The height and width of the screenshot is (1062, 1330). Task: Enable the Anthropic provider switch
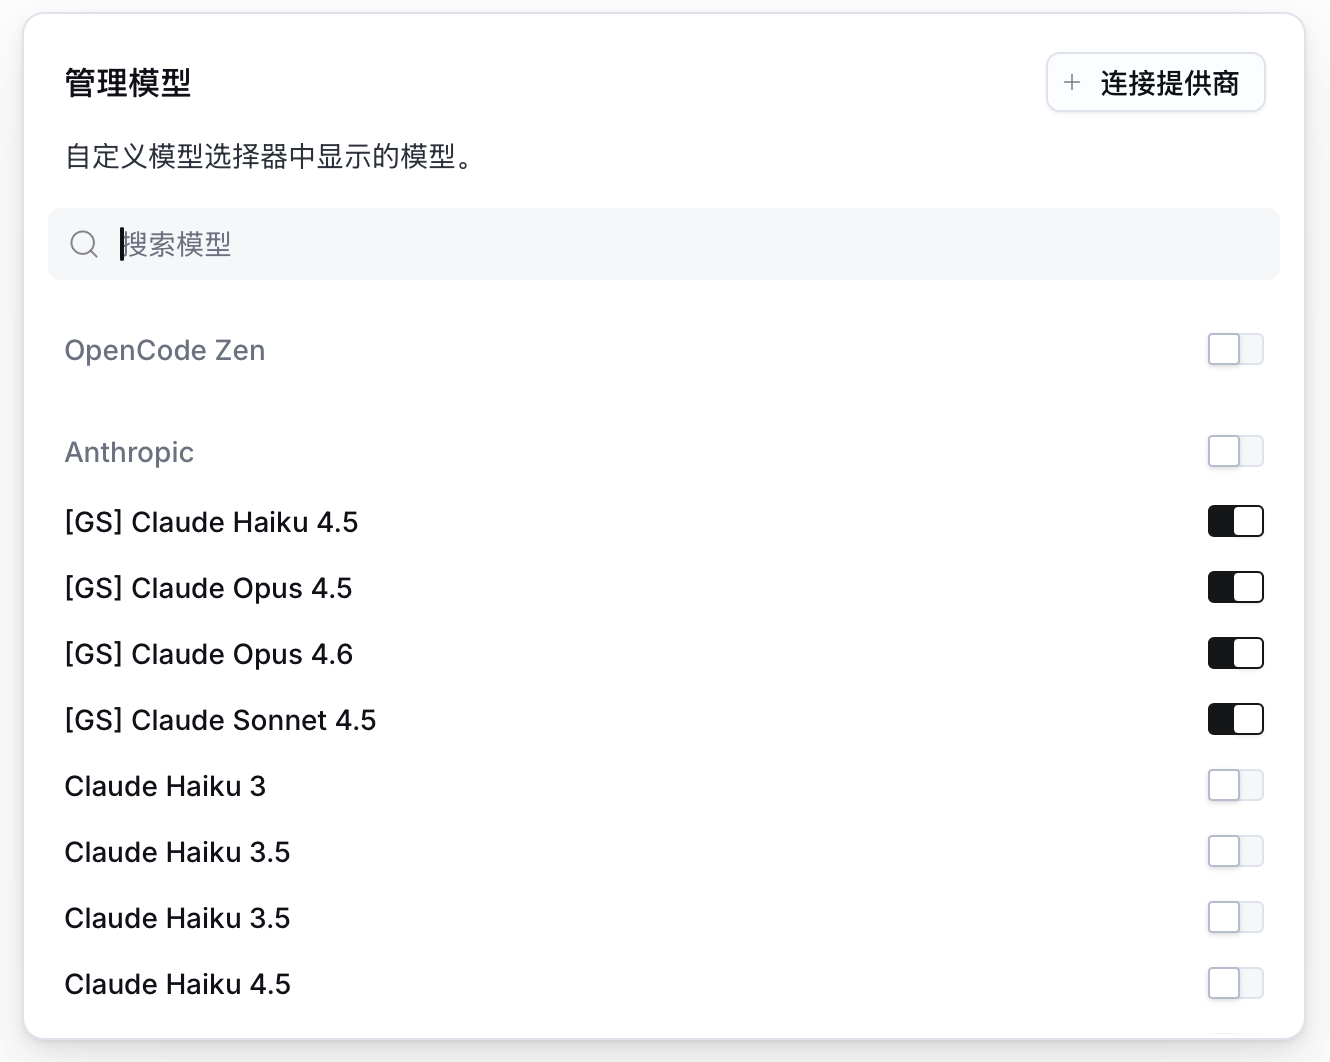tap(1235, 452)
